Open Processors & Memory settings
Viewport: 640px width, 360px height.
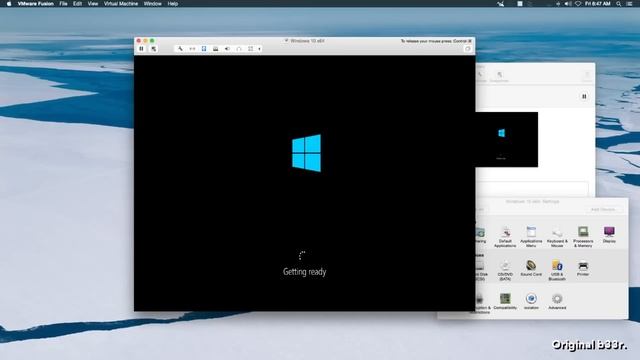[583, 237]
